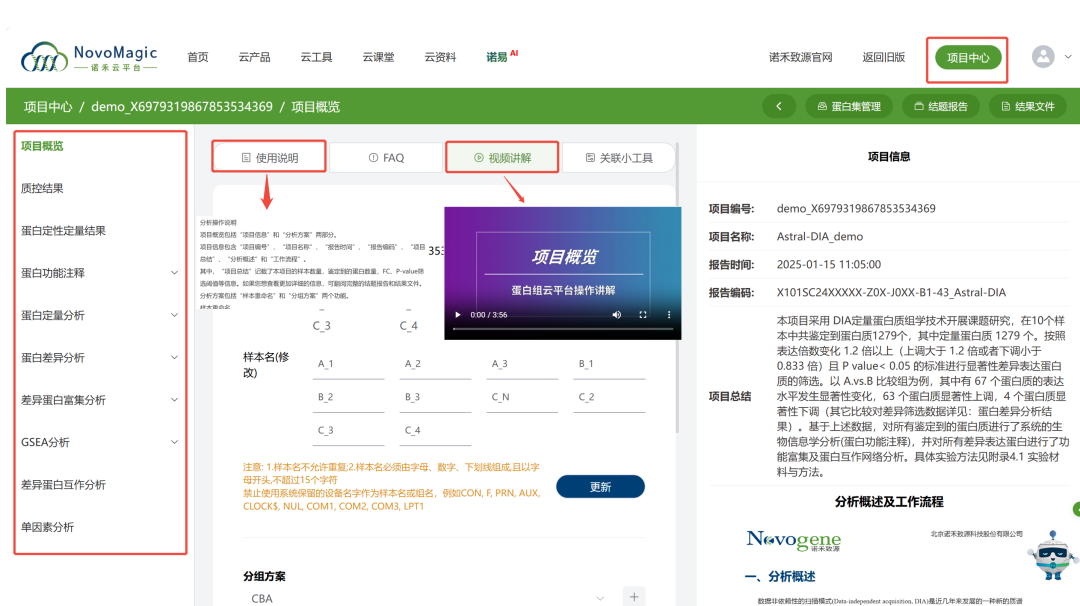Open 云产品 menu
The image size is (1080, 606).
click(254, 57)
